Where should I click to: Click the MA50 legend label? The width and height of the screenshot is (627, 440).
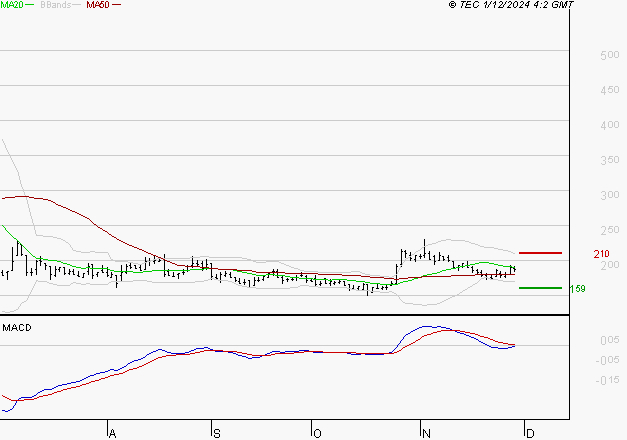pyautogui.click(x=97, y=5)
